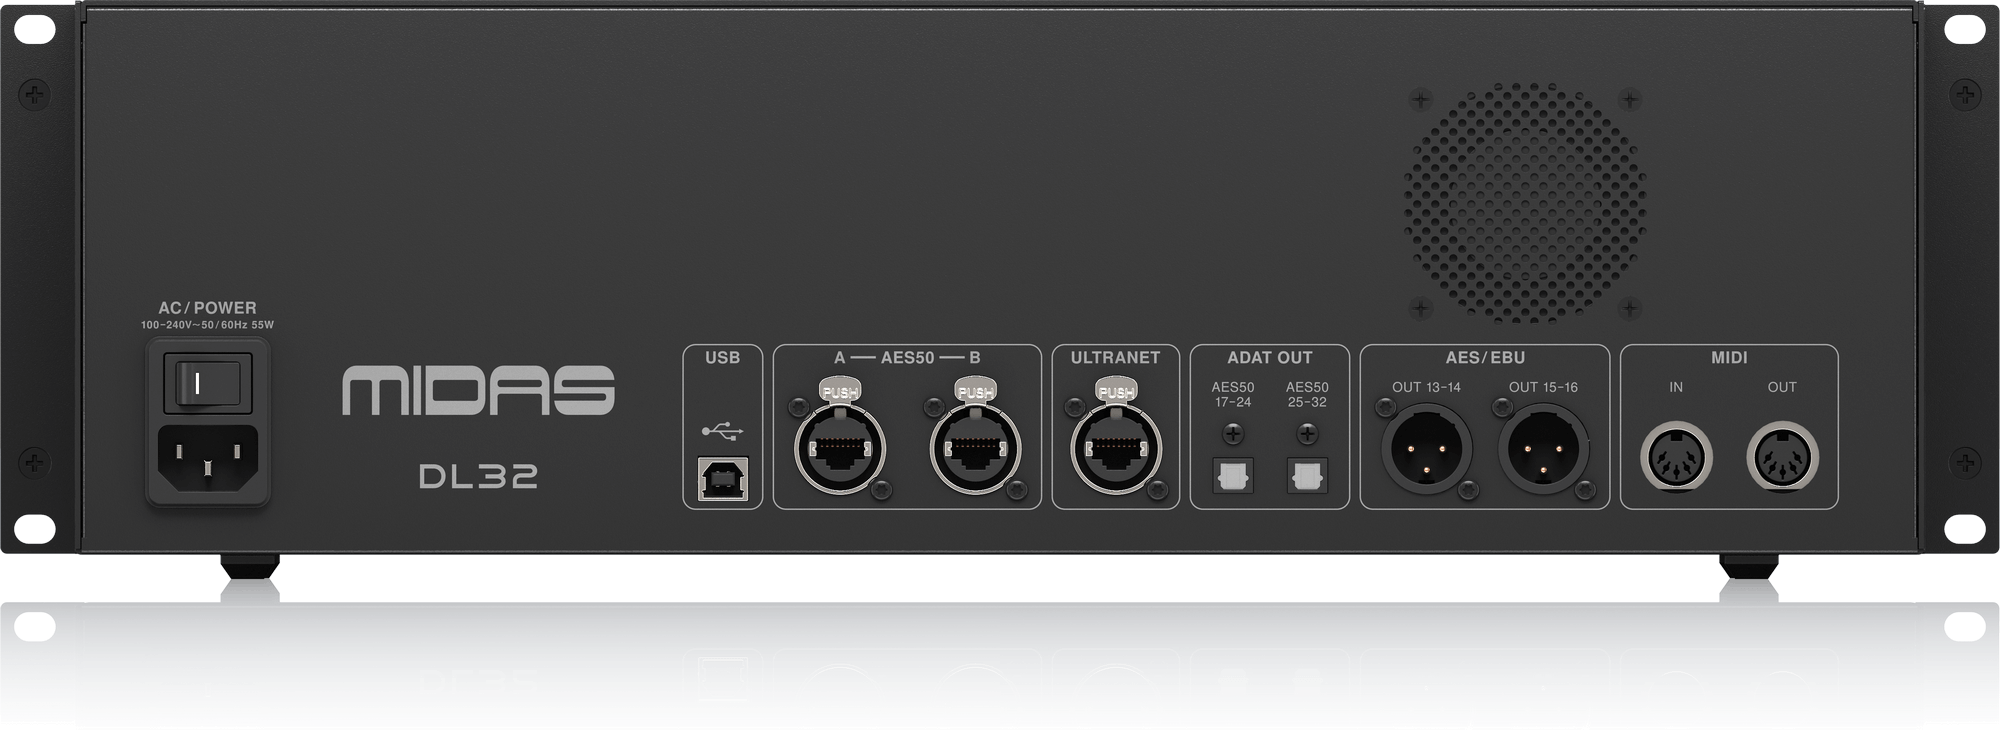The image size is (2000, 741).
Task: Click the ADAT OUT AES50 25-32 optical port
Action: point(1307,476)
